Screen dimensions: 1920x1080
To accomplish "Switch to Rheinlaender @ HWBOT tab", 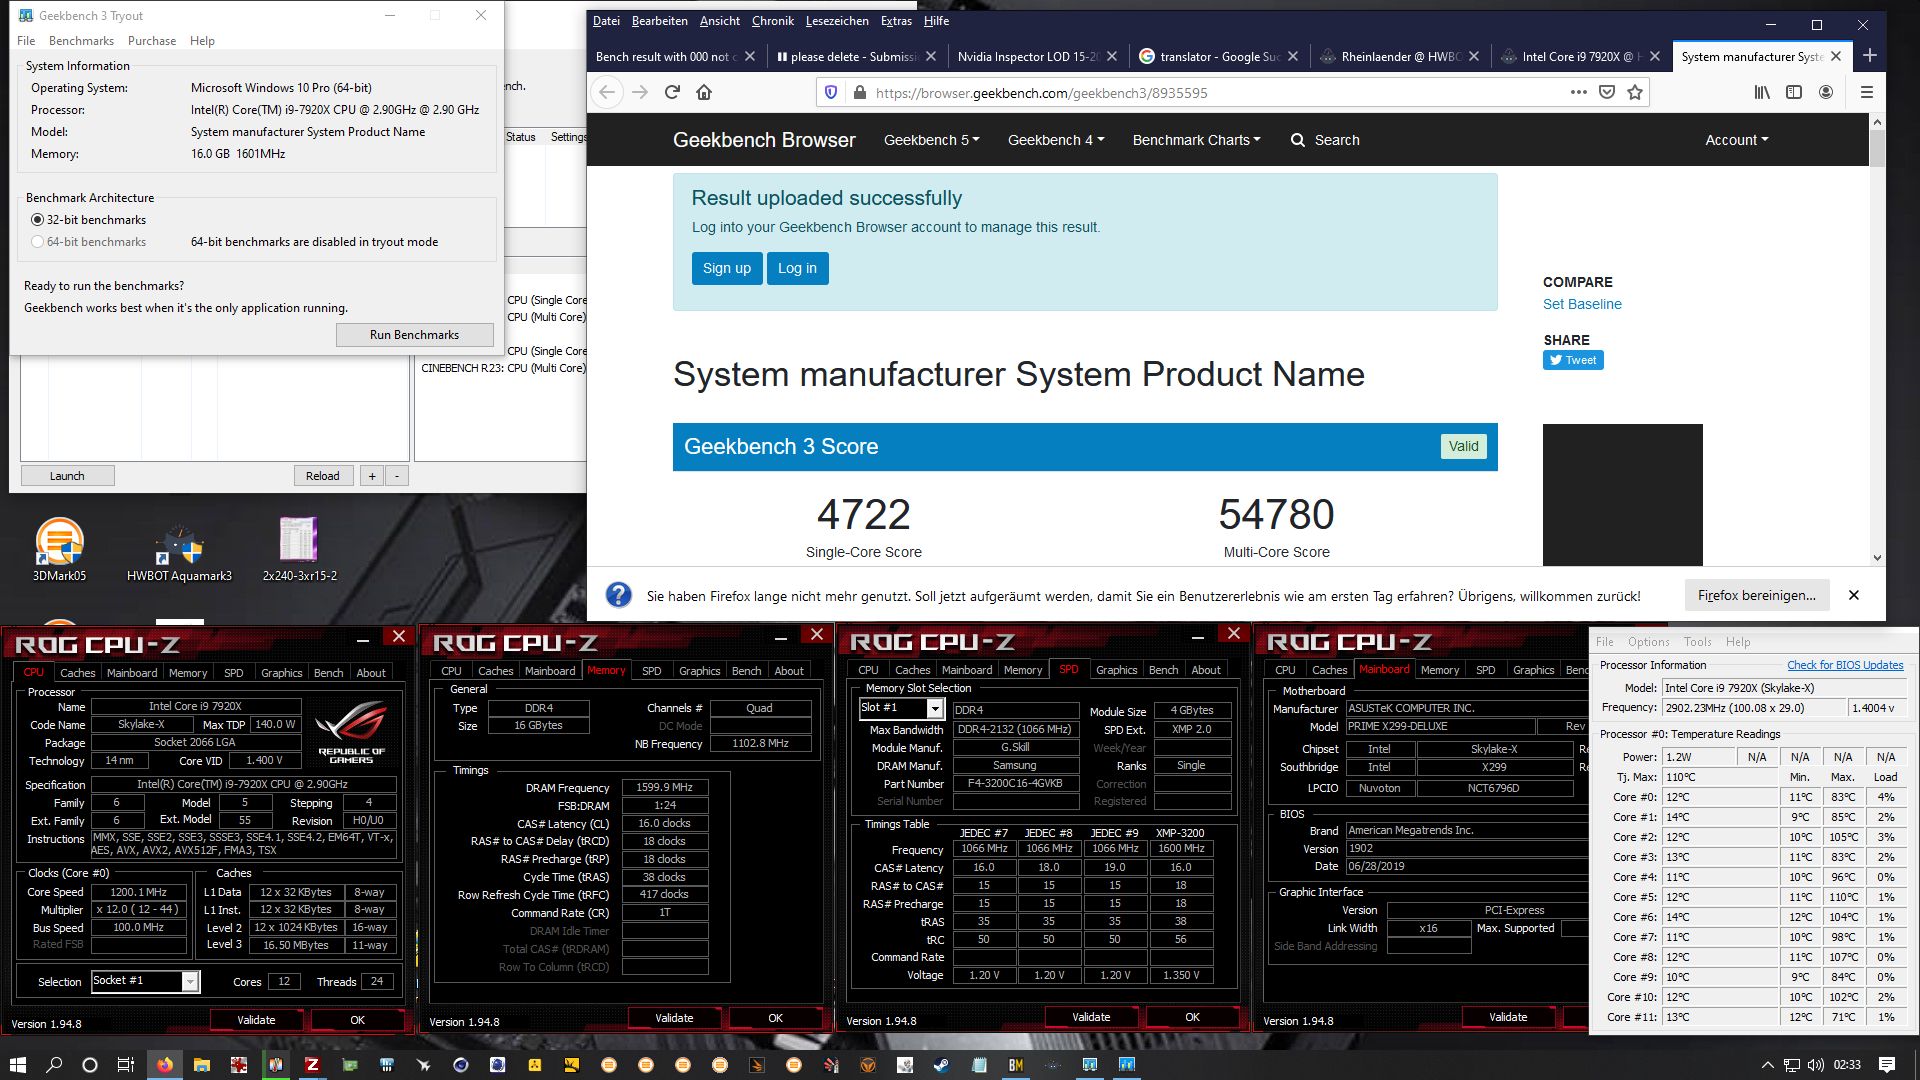I will click(x=1400, y=57).
